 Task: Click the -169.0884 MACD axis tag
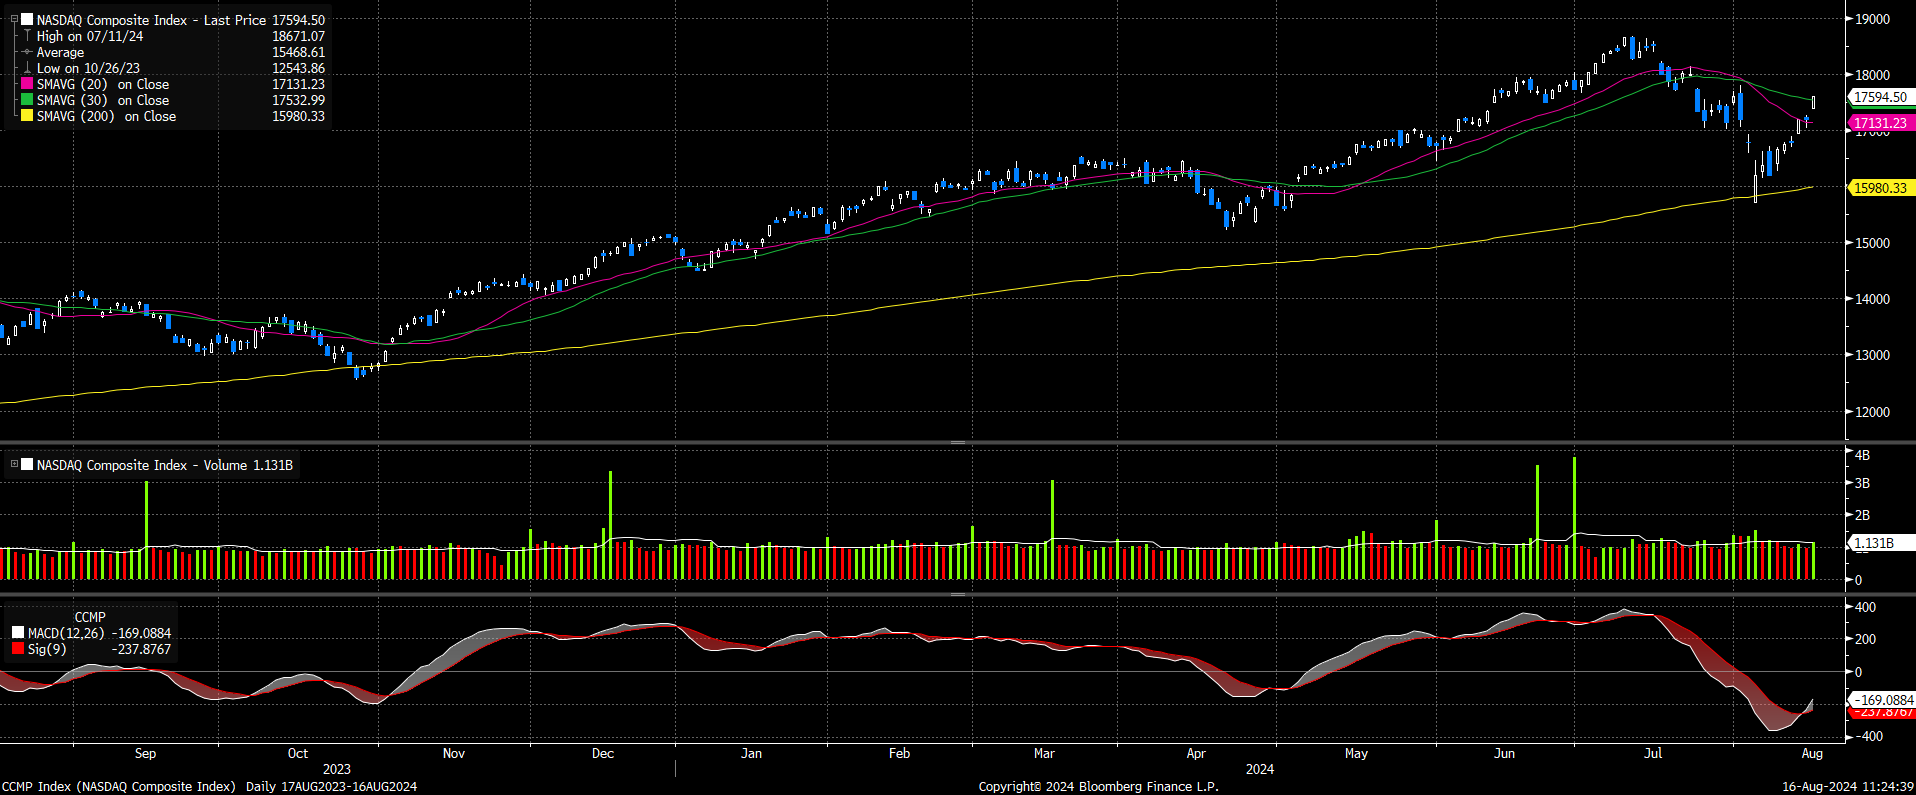pos(1883,700)
